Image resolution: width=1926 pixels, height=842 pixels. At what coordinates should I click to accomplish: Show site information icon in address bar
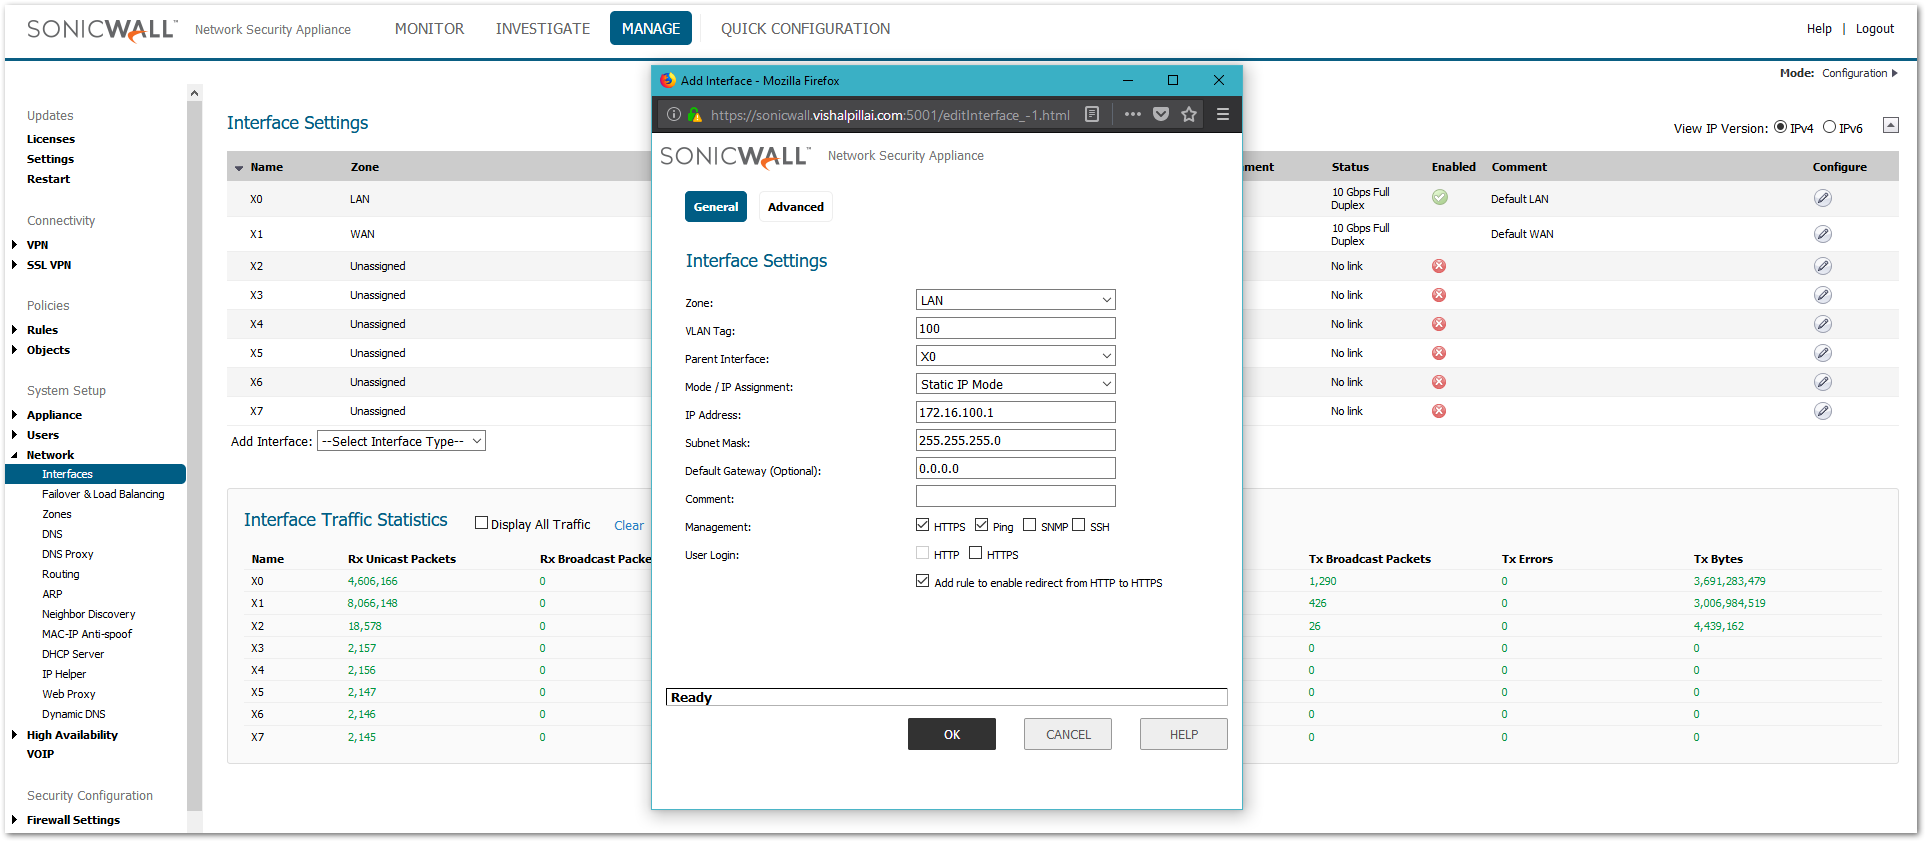point(674,114)
